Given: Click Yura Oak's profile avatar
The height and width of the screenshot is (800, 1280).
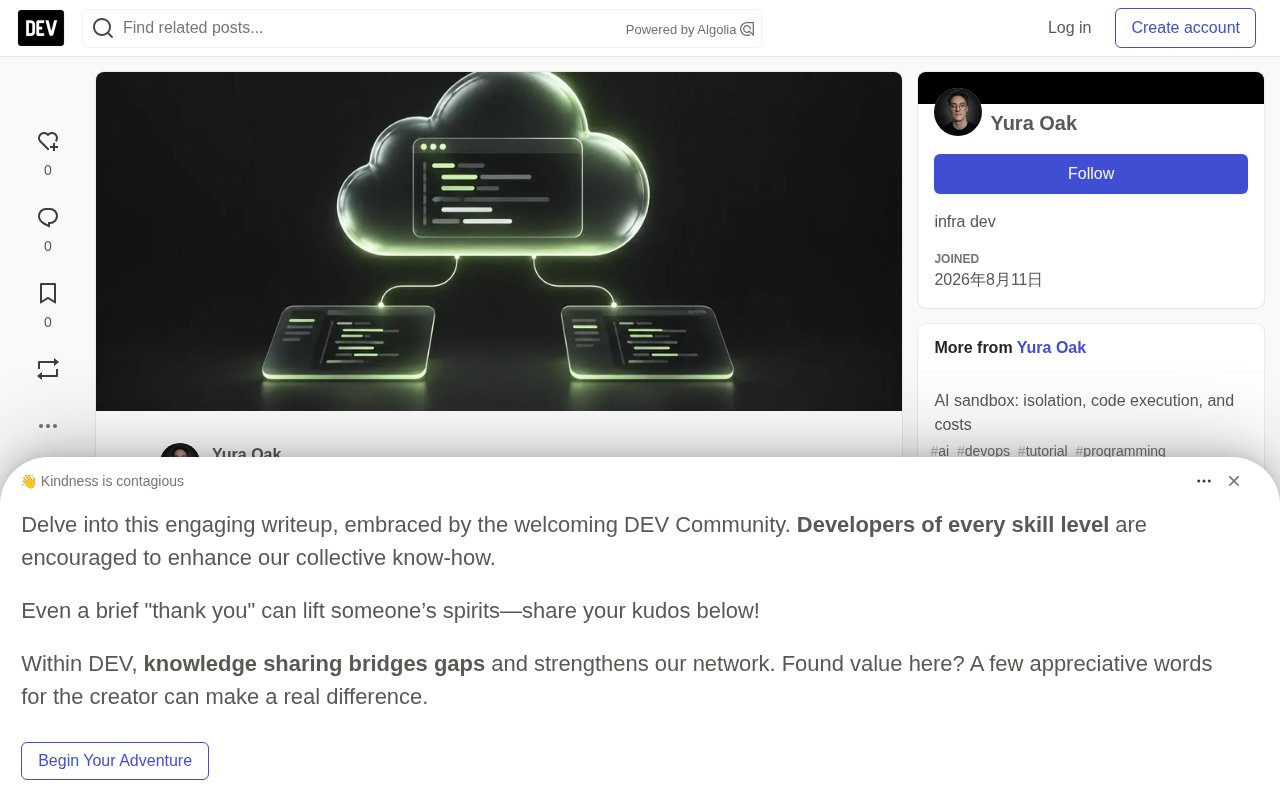Looking at the screenshot, I should [958, 112].
